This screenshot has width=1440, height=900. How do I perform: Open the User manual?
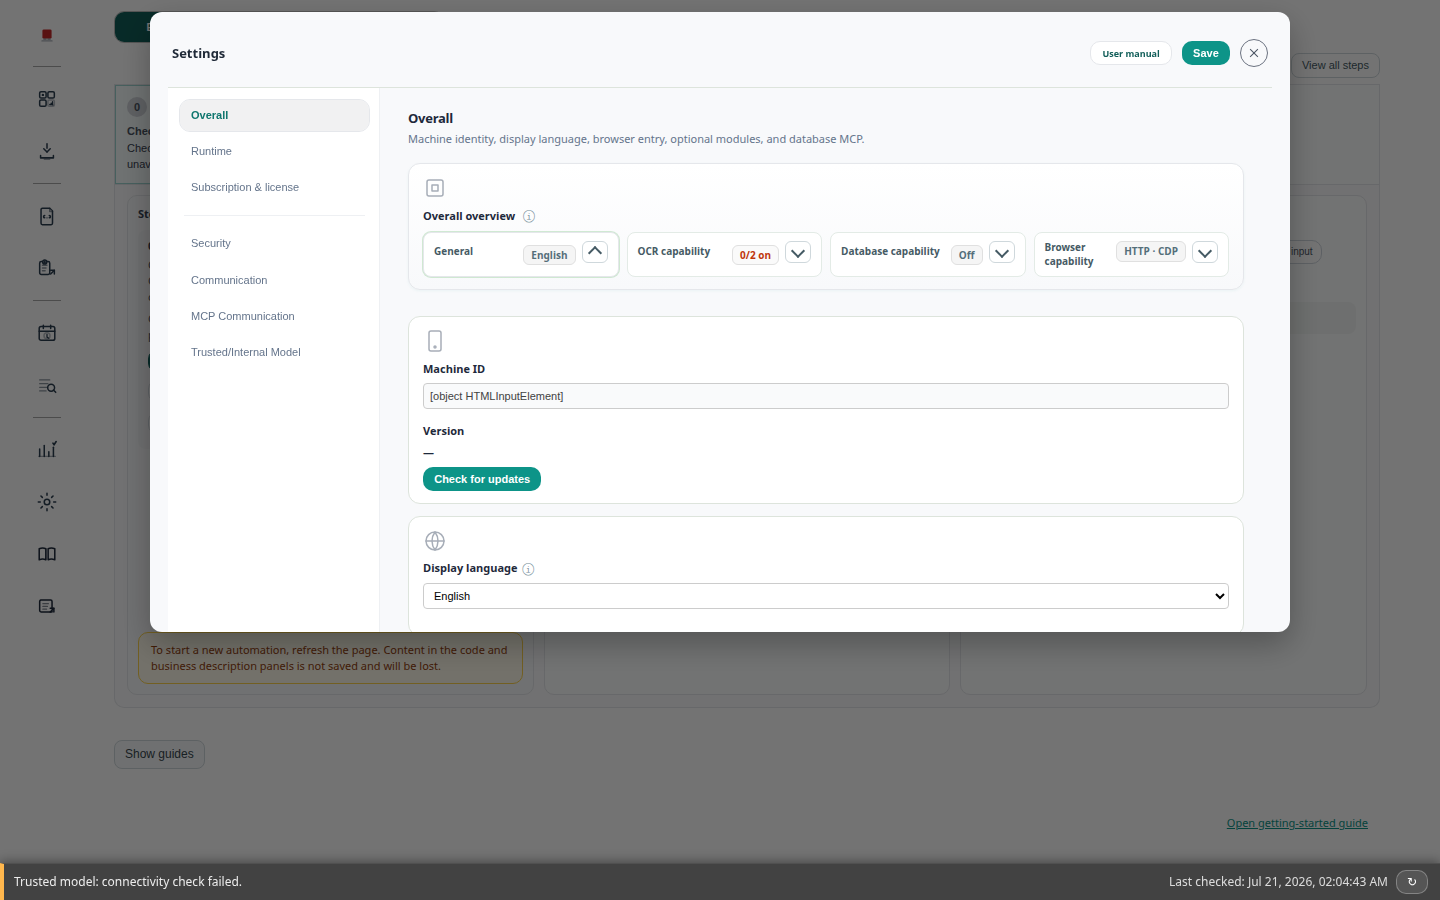click(x=1131, y=53)
